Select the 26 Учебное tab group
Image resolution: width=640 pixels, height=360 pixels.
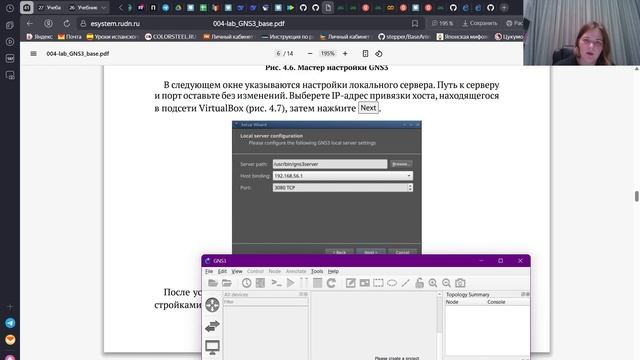tap(83, 8)
